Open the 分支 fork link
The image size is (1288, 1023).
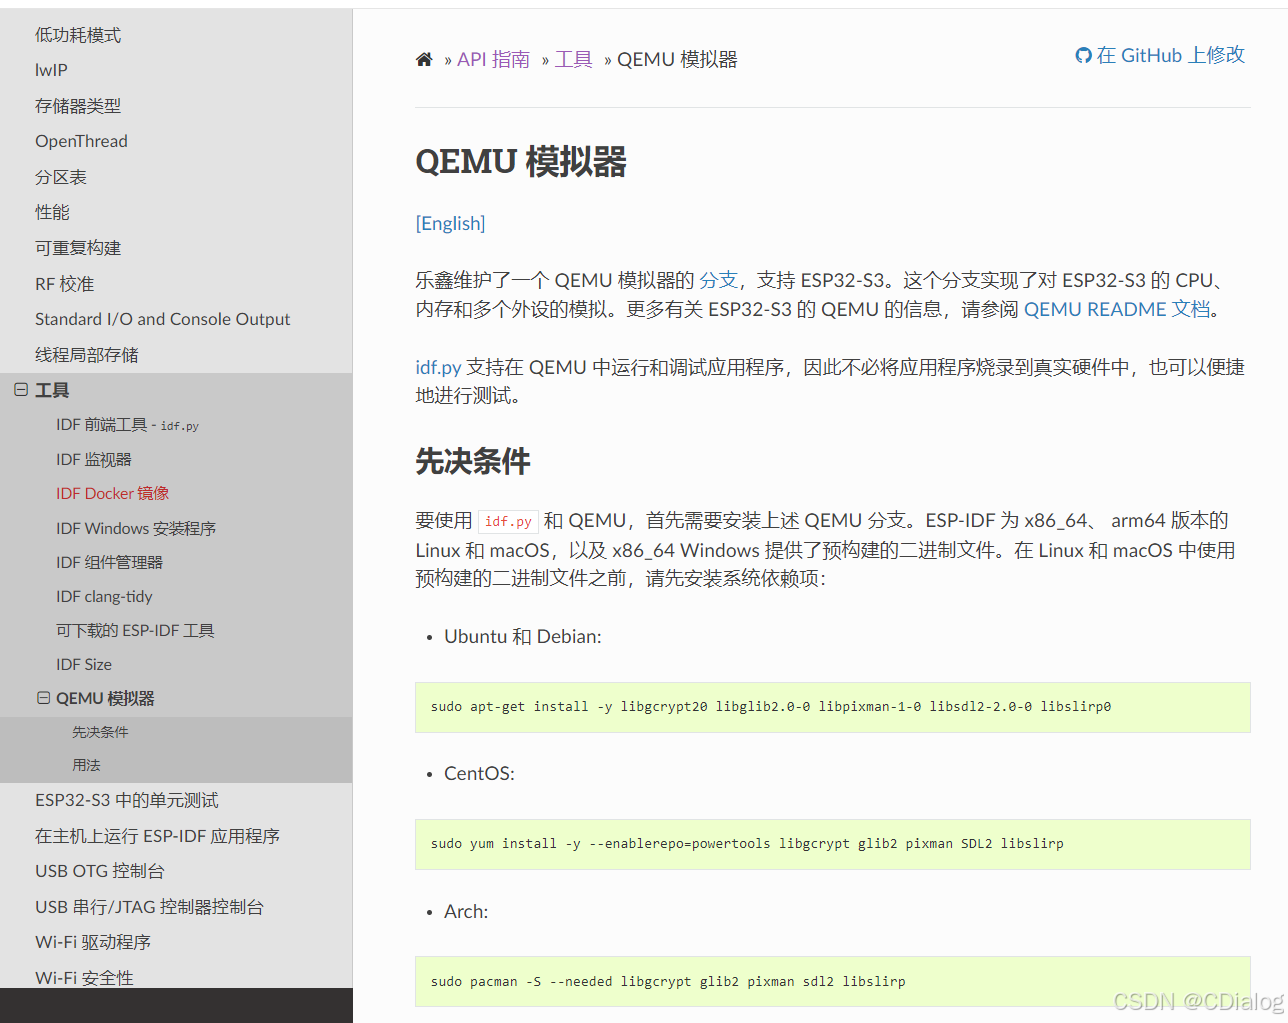coord(718,280)
